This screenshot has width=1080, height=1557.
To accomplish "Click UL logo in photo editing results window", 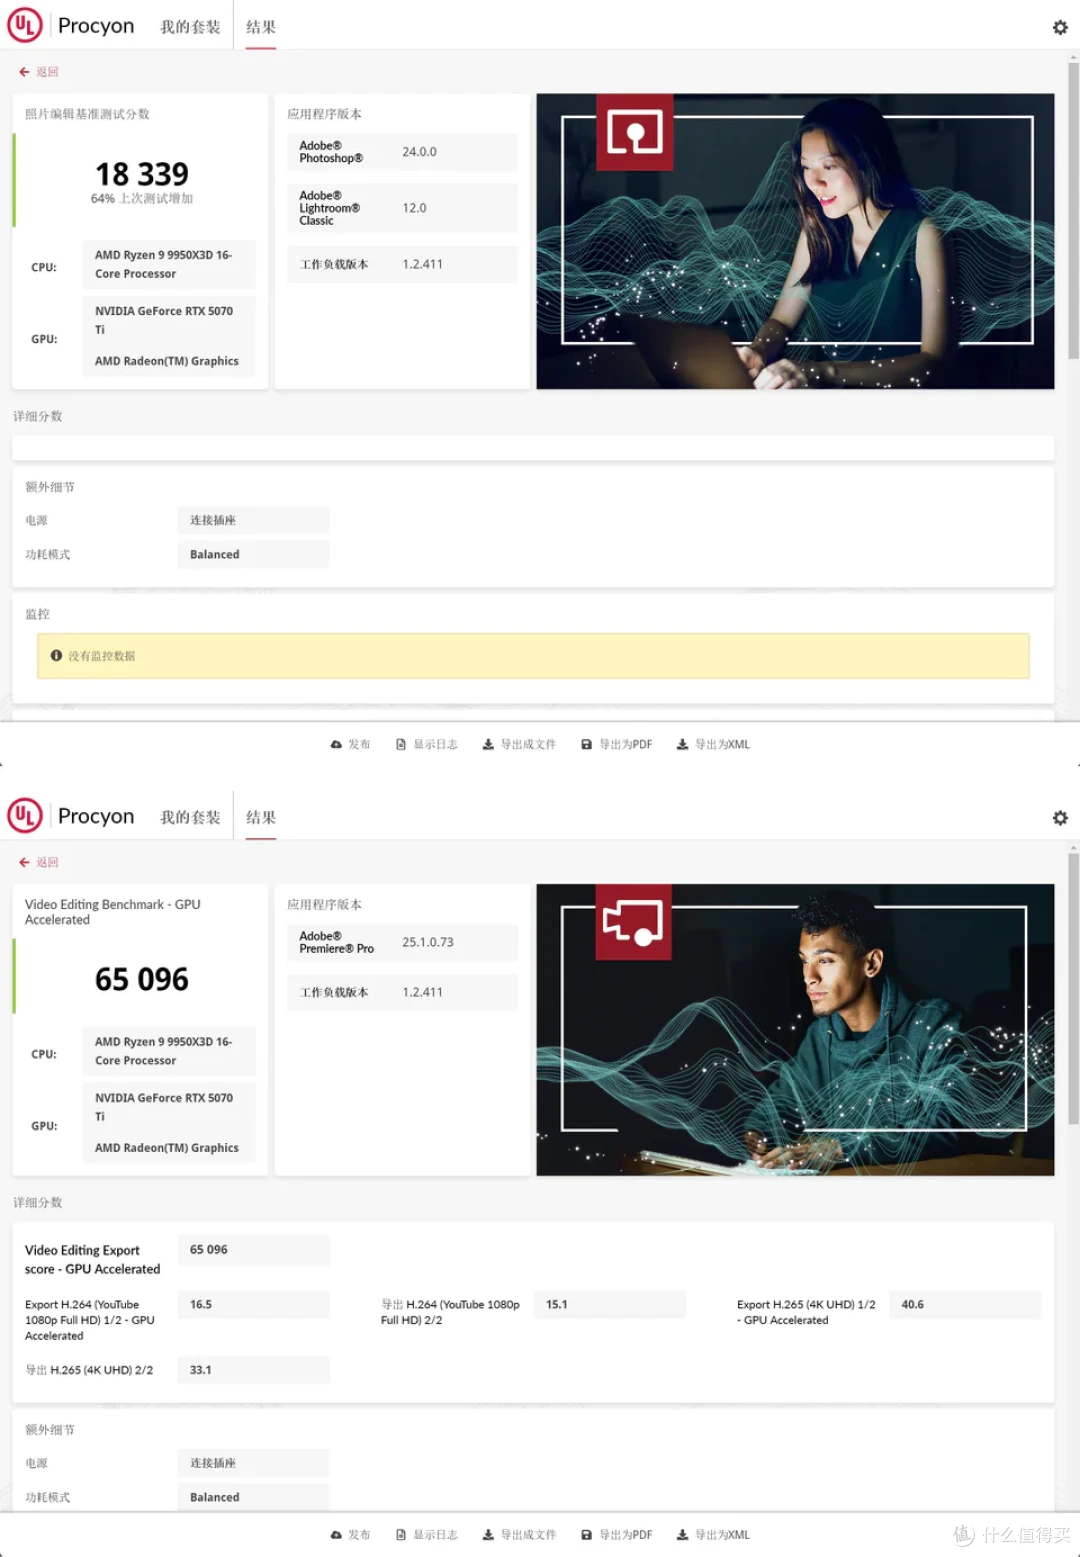I will (25, 26).
